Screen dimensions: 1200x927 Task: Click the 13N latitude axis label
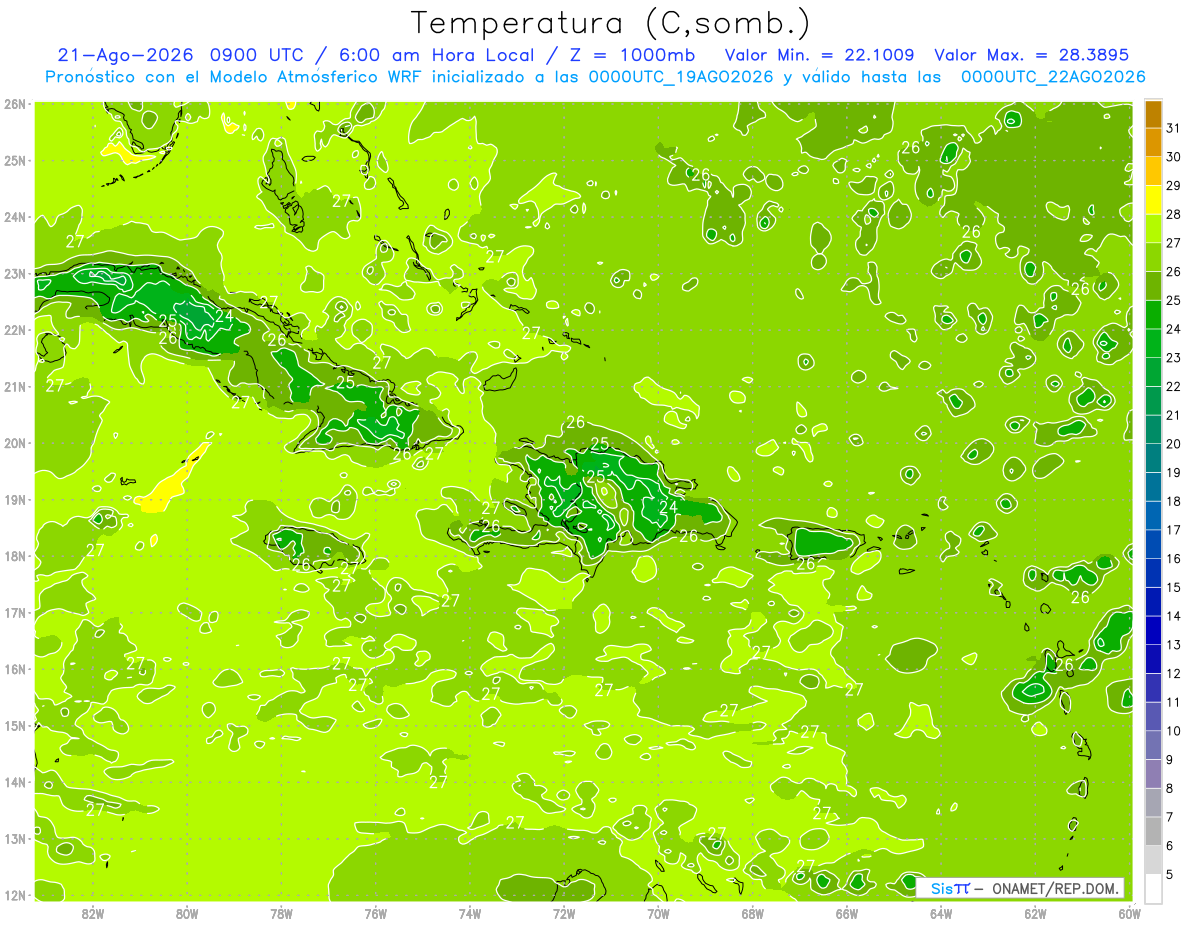(x=15, y=838)
